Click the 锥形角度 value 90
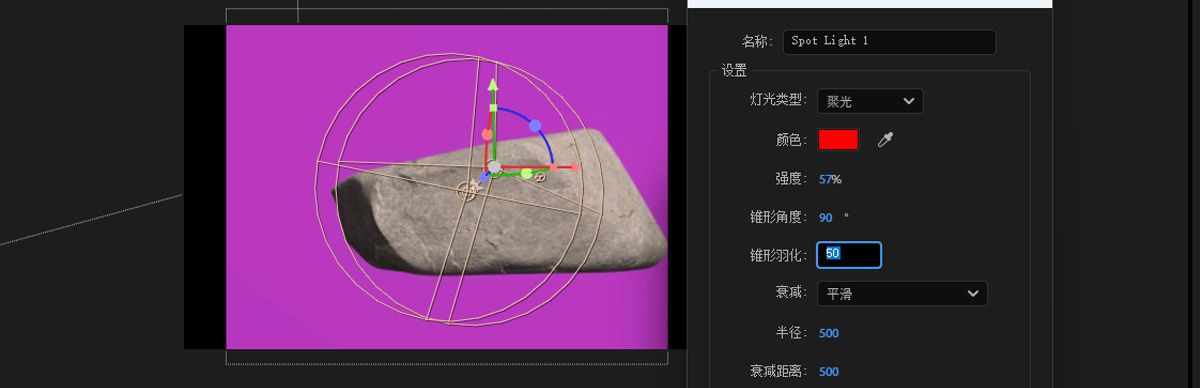This screenshot has width=1200, height=388. (x=826, y=217)
